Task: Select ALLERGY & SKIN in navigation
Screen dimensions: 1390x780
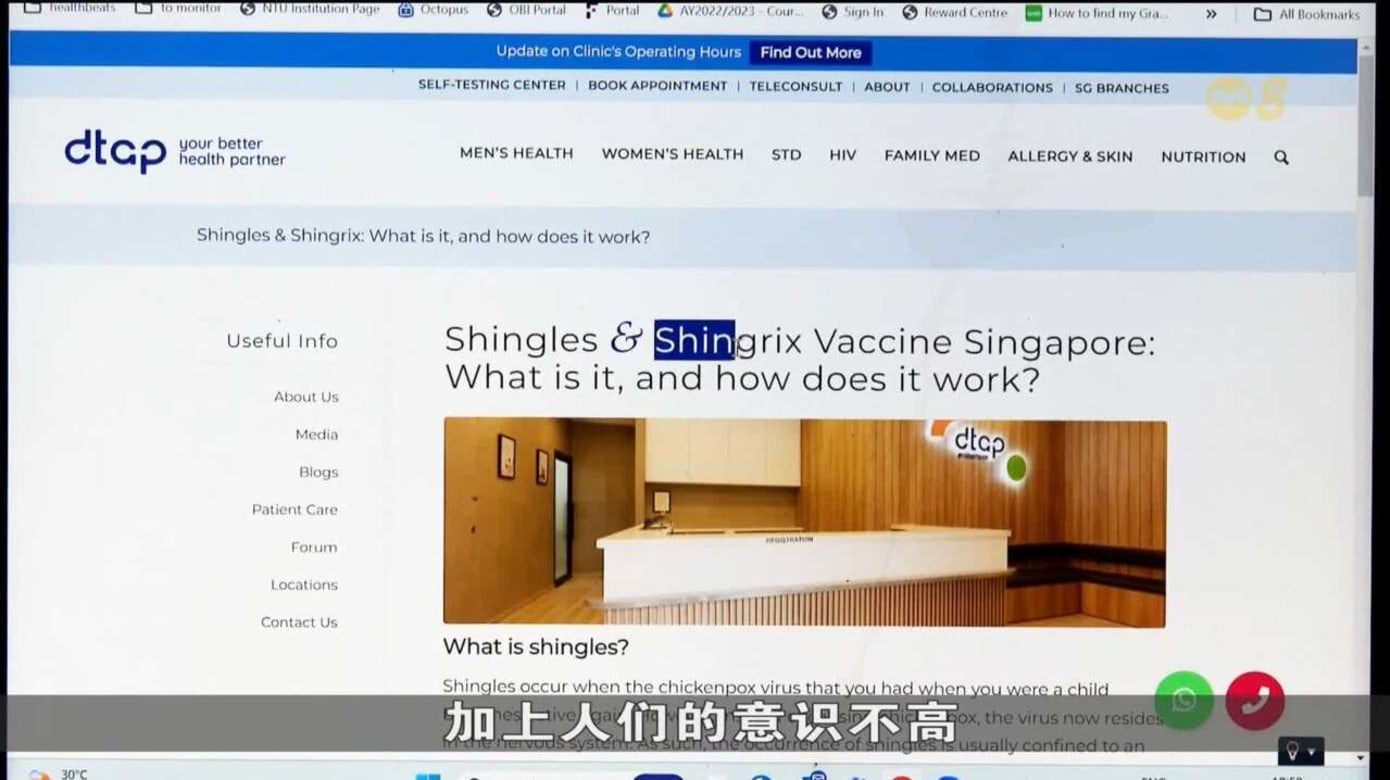Action: coord(1070,156)
